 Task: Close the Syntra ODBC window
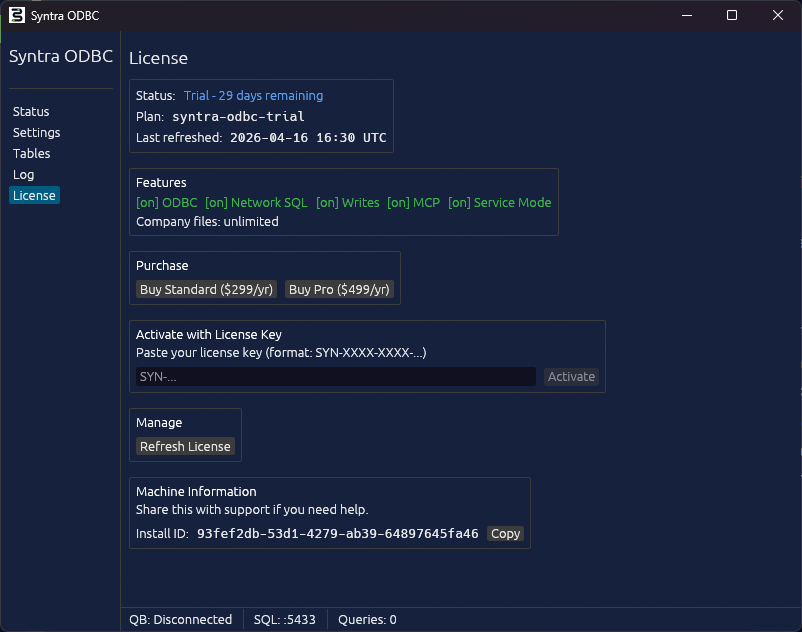778,15
